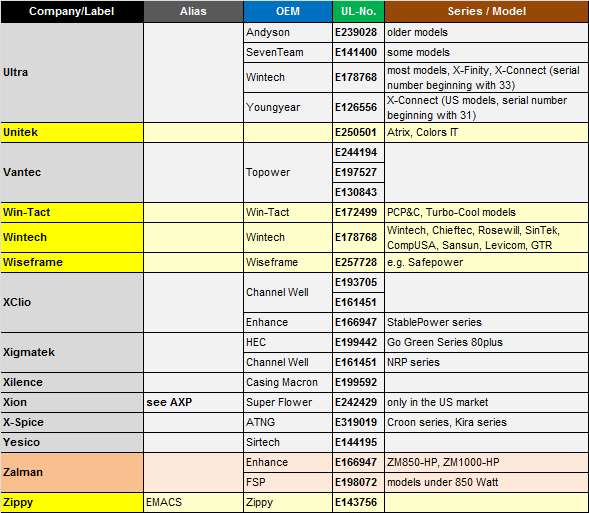Click the orange Zalman cell
The width and height of the screenshot is (589, 513).
72,472
